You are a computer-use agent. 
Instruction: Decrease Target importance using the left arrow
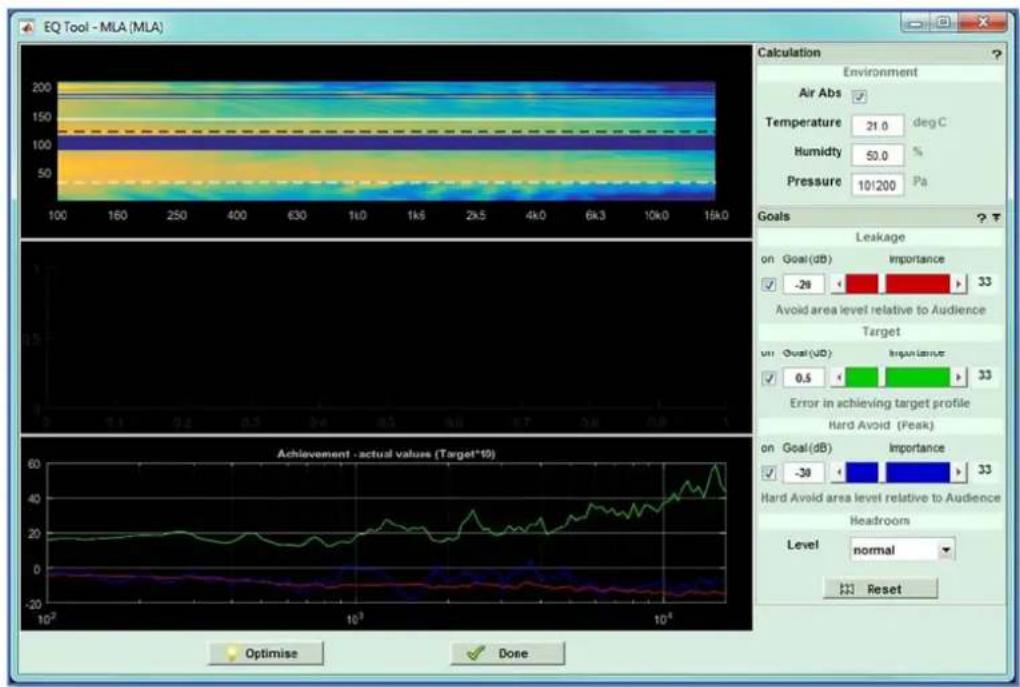pos(839,378)
